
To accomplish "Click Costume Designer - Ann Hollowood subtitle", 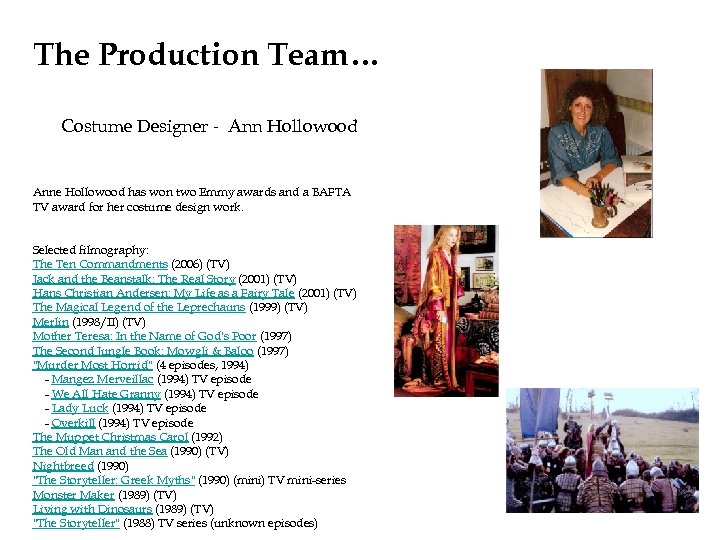I will point(209,126).
